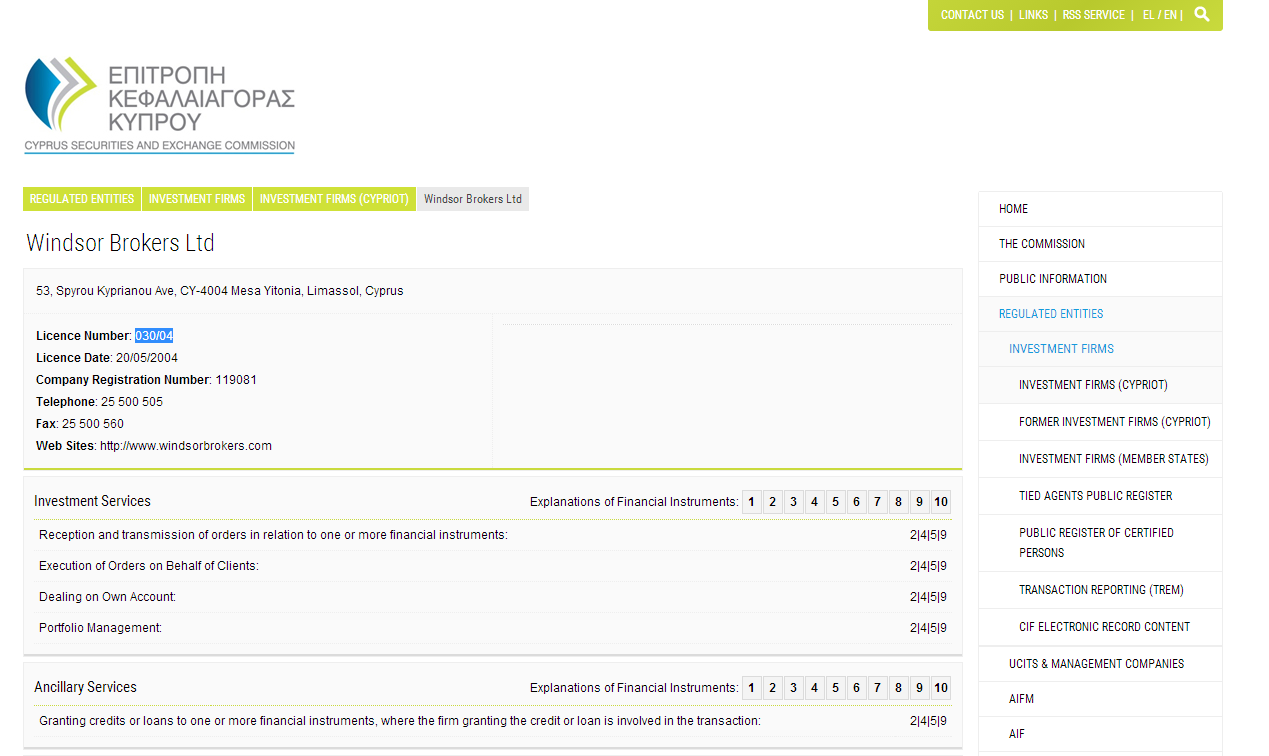Select company registration number 119081

(x=236, y=380)
